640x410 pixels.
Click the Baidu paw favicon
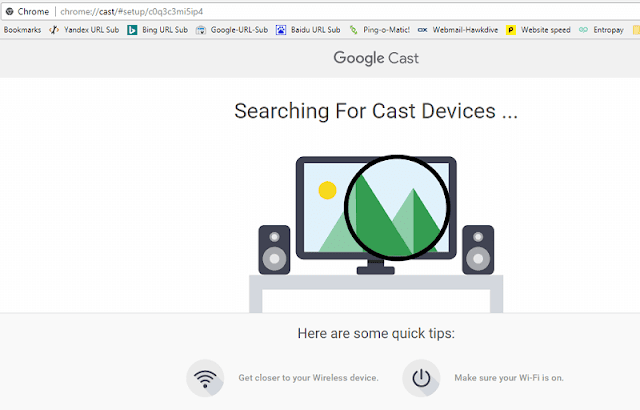[x=281, y=30]
